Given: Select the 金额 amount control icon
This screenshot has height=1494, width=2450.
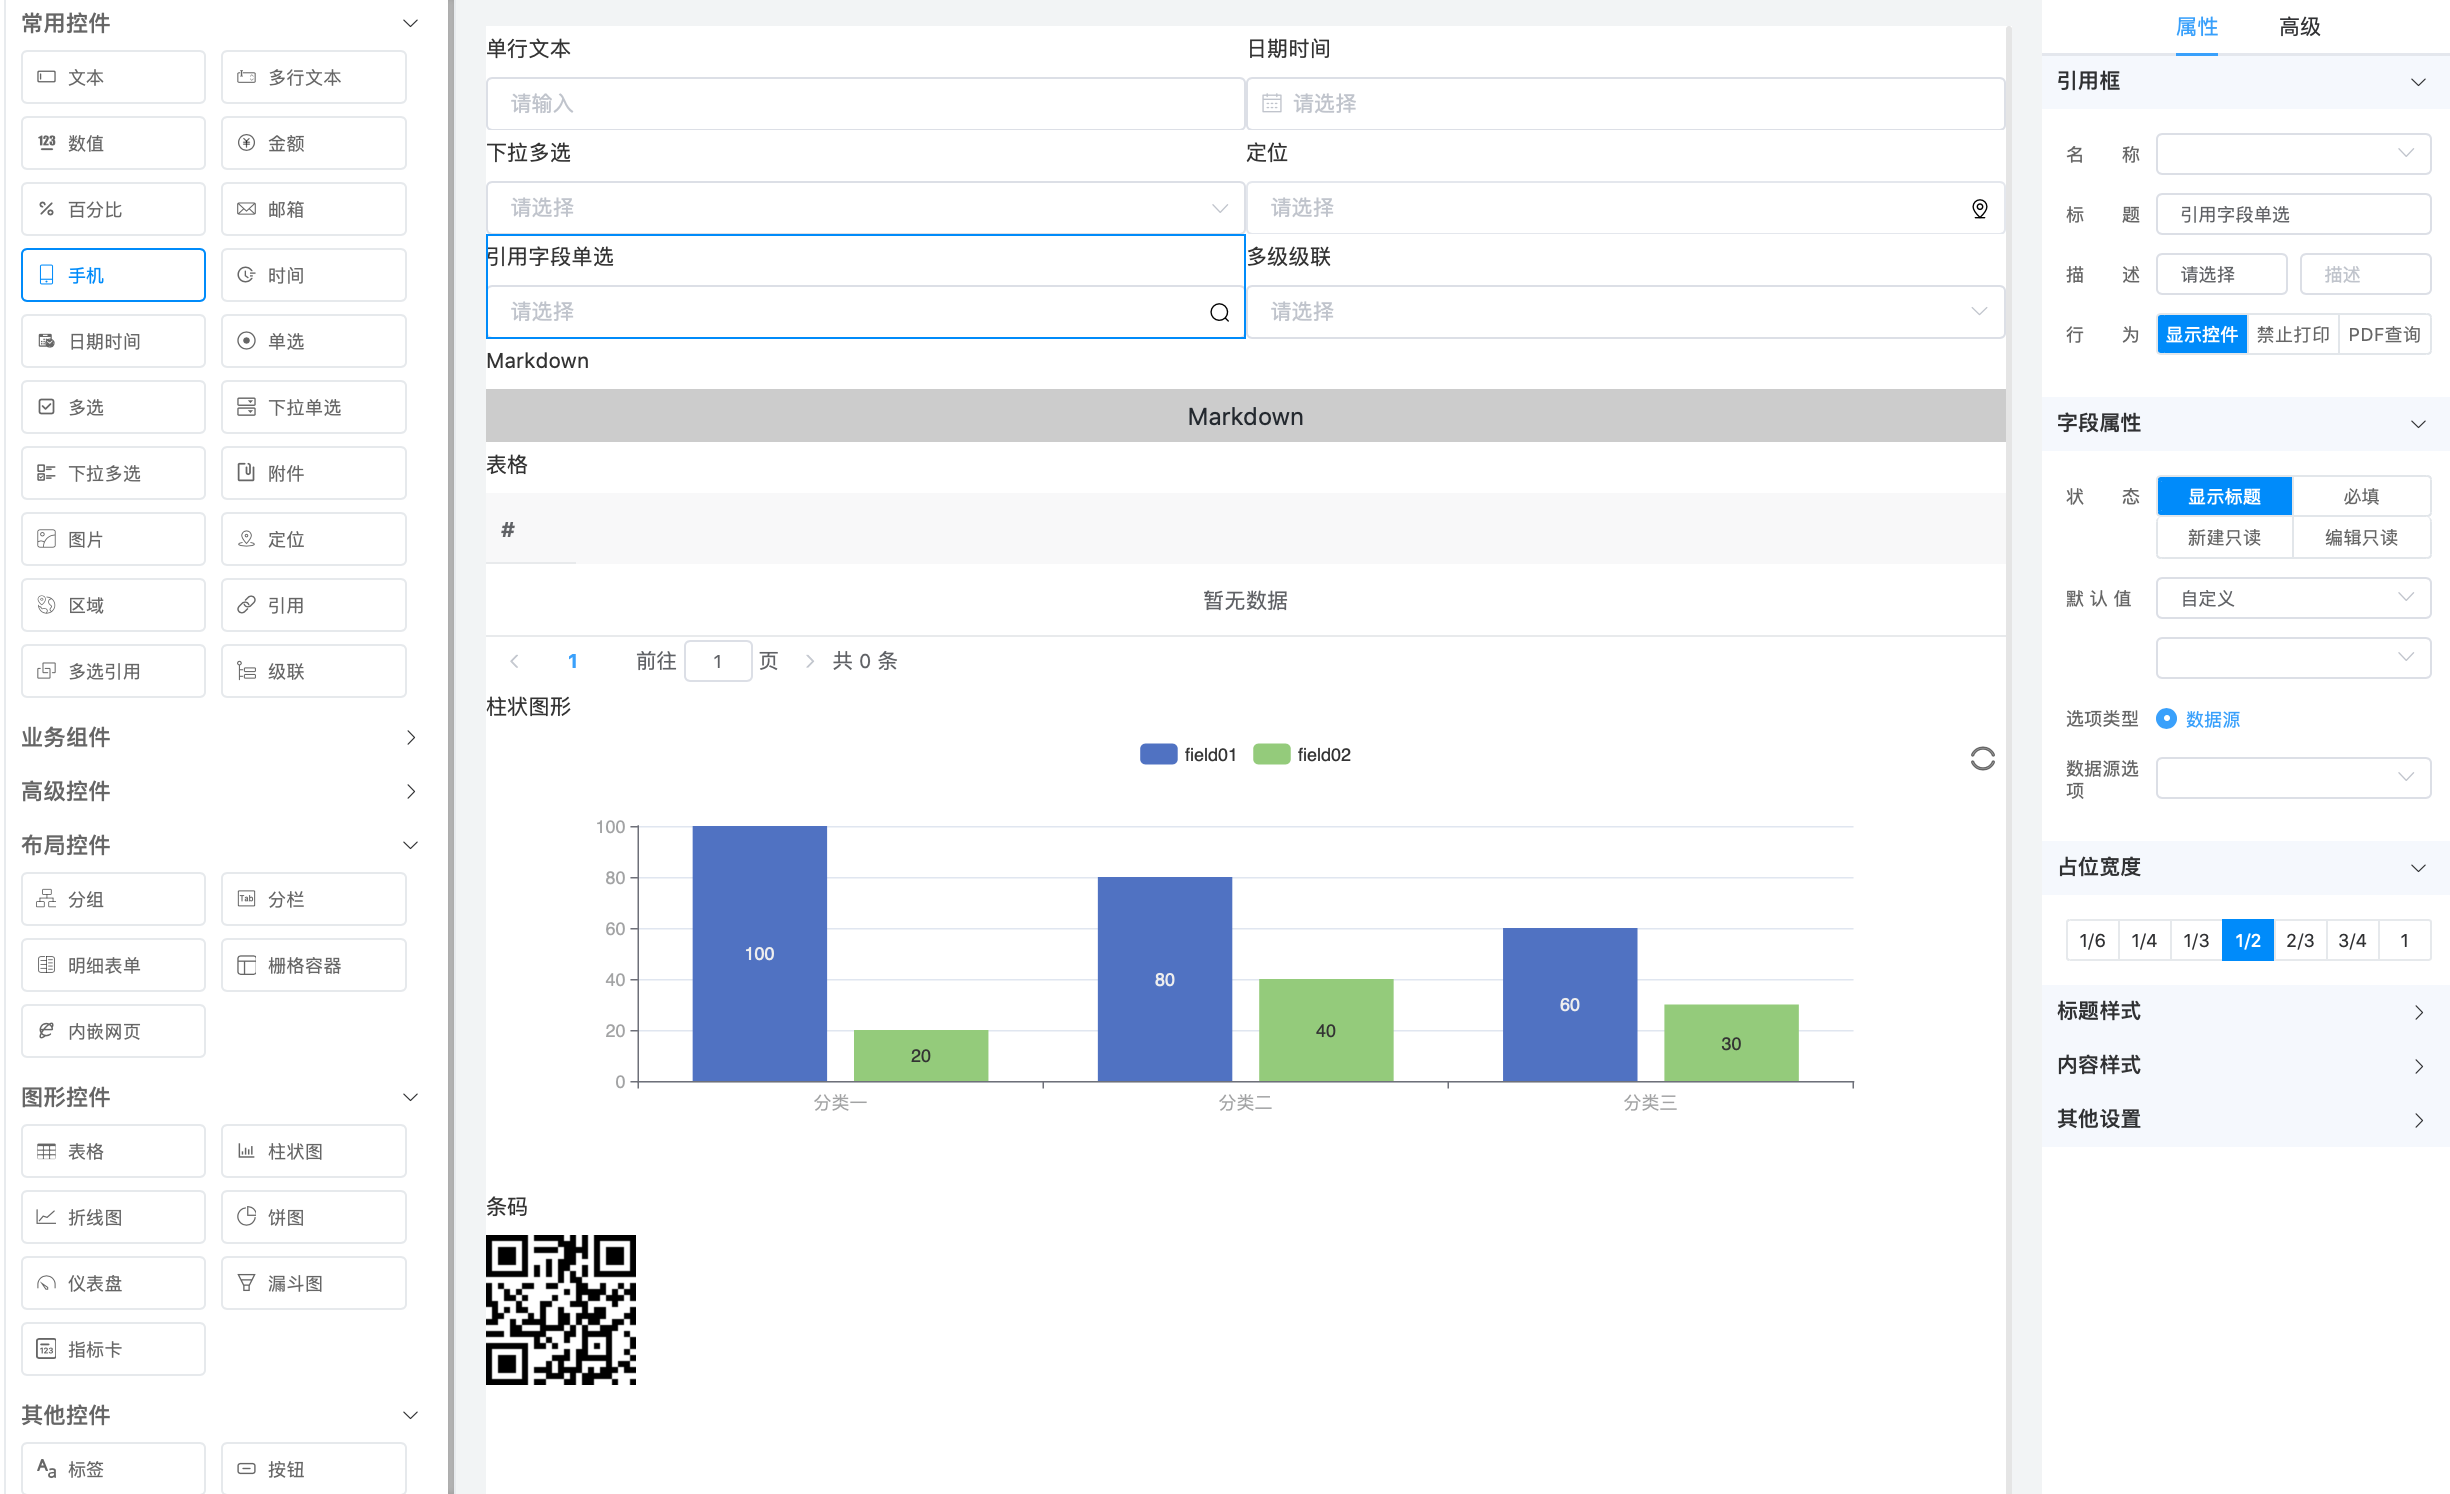Looking at the screenshot, I should point(246,143).
